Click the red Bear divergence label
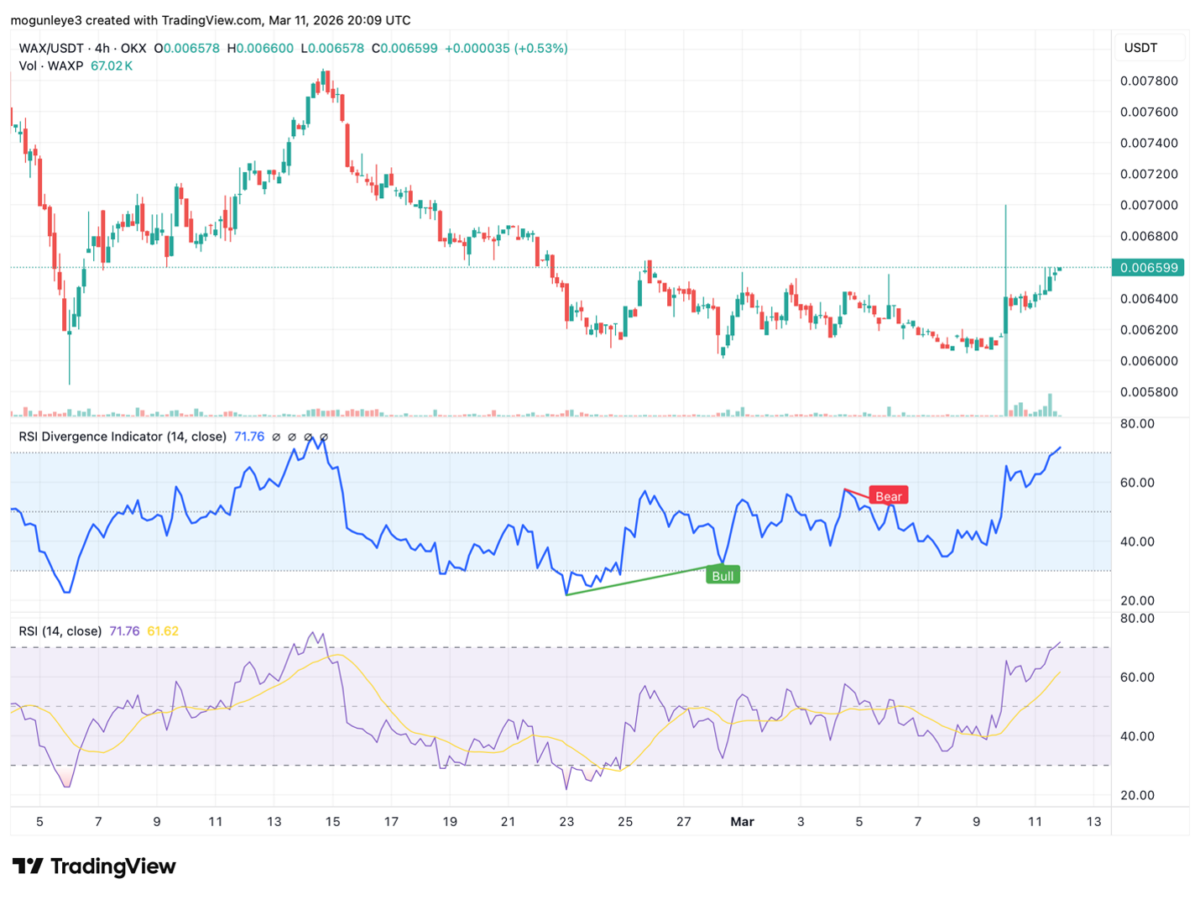Viewport: 1200px width, 900px height. pos(888,496)
